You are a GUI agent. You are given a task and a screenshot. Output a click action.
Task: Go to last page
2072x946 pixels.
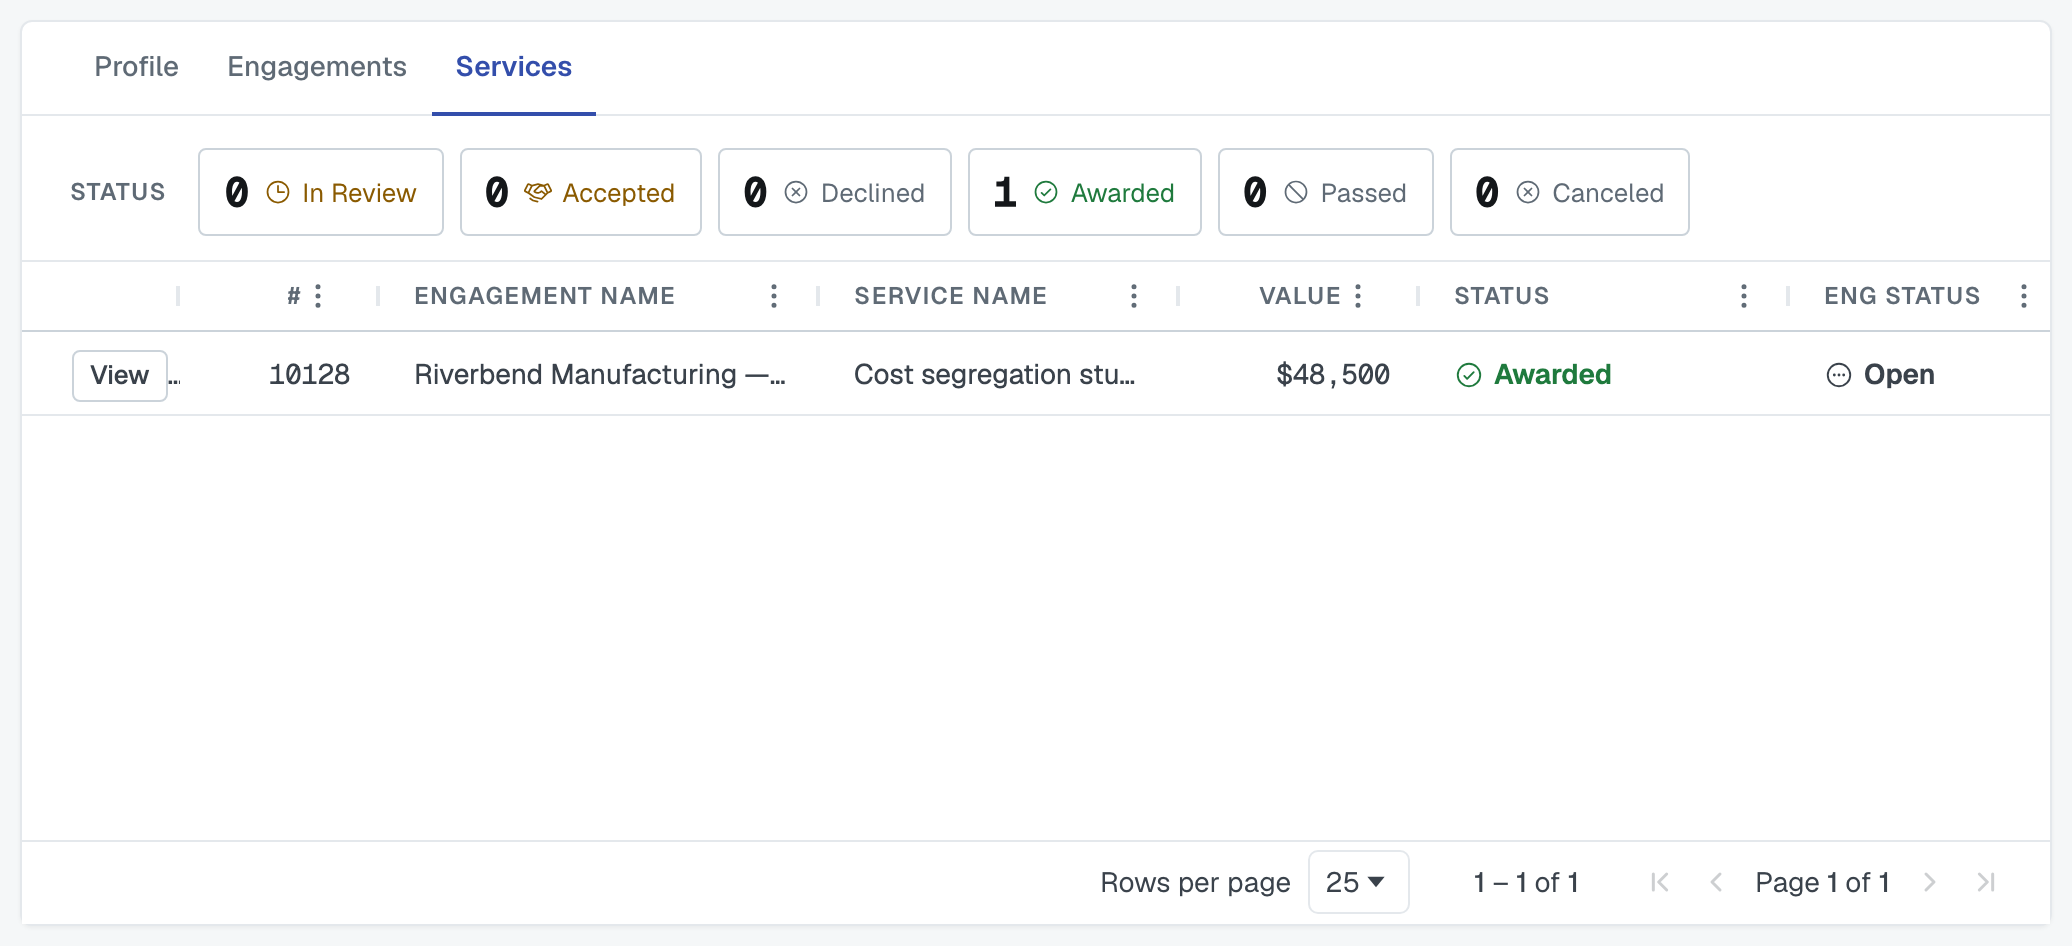tap(1986, 882)
